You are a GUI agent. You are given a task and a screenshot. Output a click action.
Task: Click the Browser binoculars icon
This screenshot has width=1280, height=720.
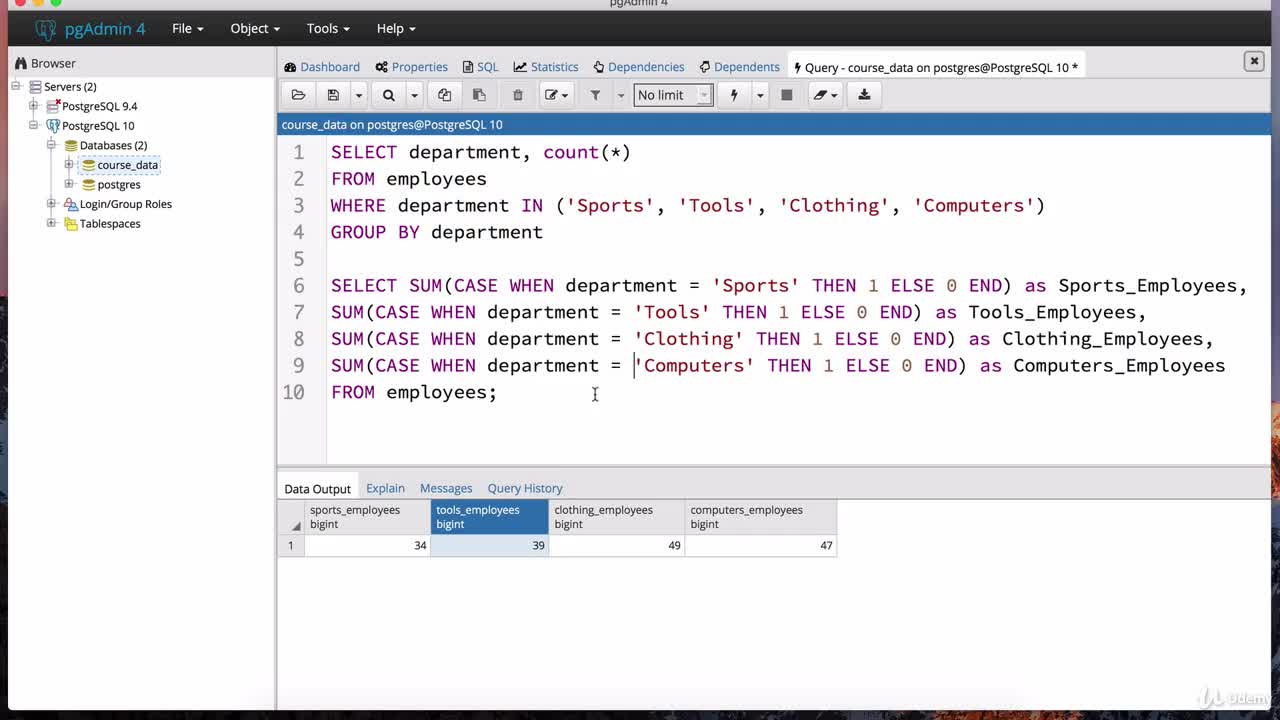coord(20,63)
